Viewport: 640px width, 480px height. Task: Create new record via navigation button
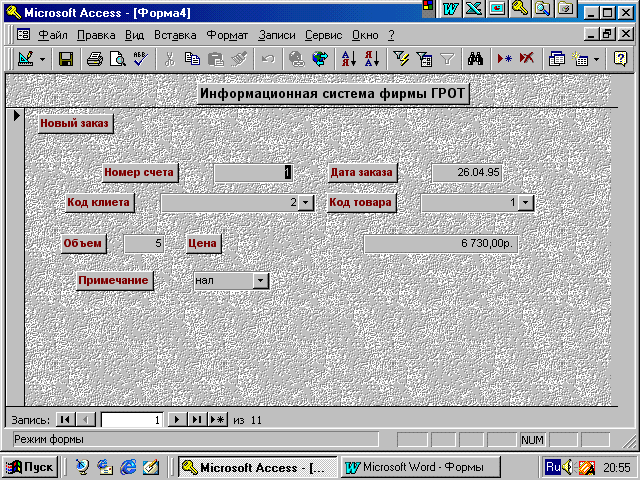(x=218, y=420)
